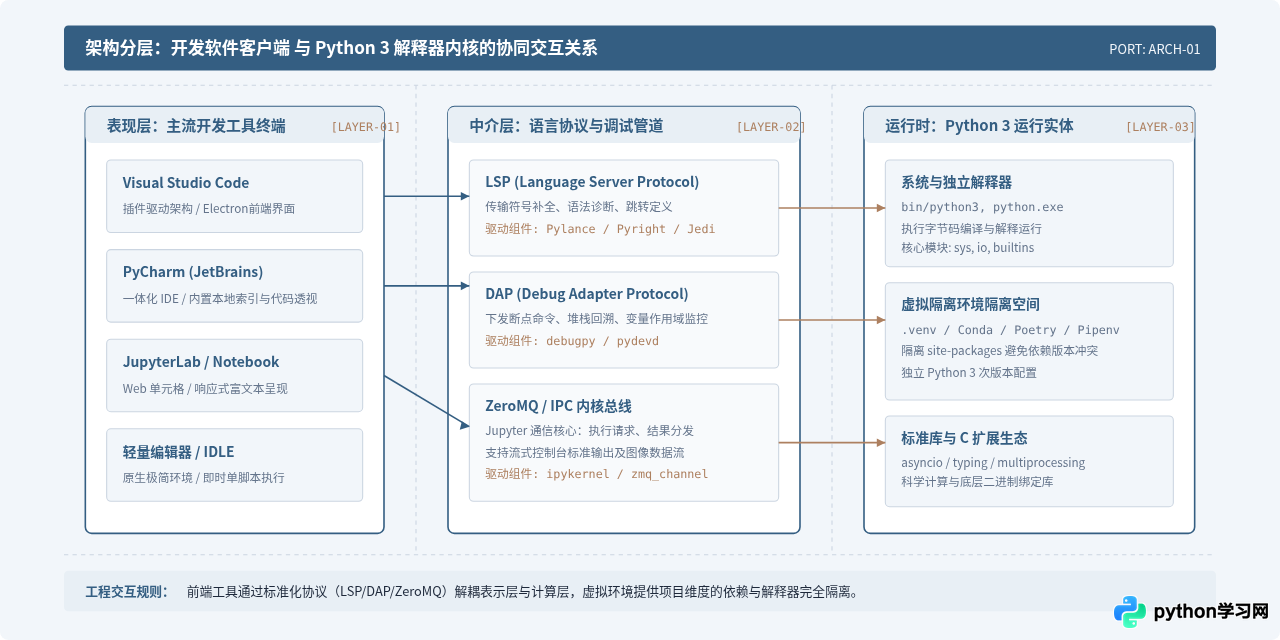Click the "轻量编辑器 / IDLE" card title
This screenshot has width=1280, height=640.
(178, 452)
